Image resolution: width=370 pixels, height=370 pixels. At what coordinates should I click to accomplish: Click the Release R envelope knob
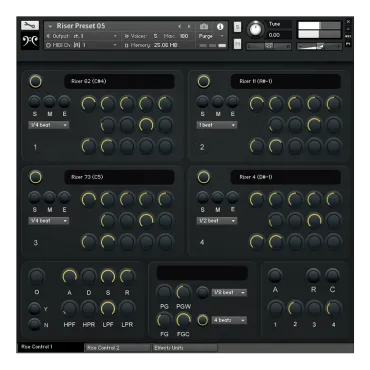point(127,277)
